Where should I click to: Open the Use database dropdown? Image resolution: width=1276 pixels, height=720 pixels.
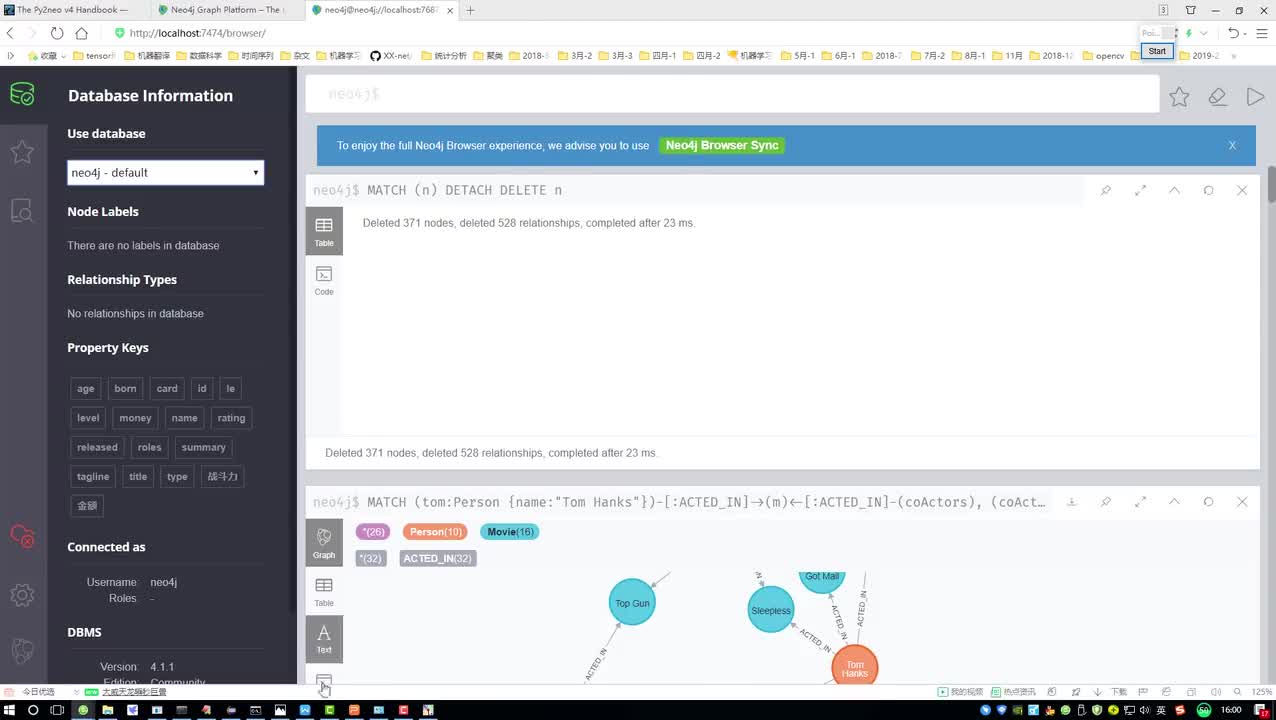coord(165,172)
